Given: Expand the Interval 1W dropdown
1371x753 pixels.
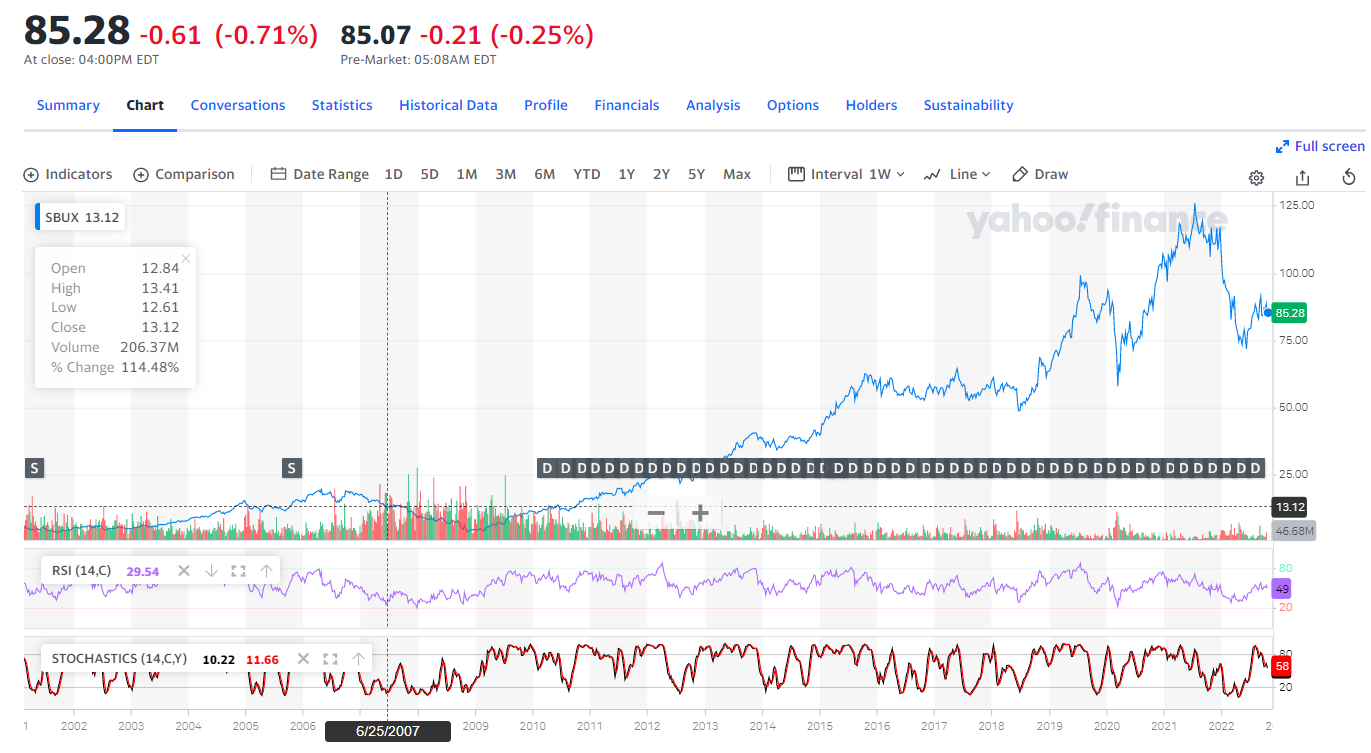Looking at the screenshot, I should click(x=846, y=174).
